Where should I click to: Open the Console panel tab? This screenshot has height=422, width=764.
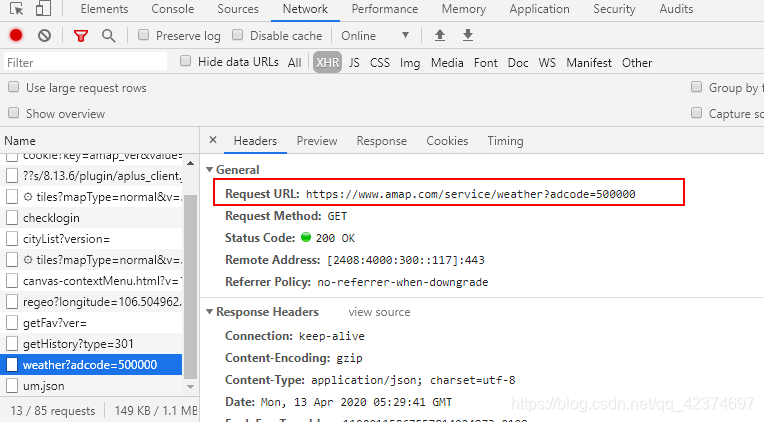coord(172,9)
